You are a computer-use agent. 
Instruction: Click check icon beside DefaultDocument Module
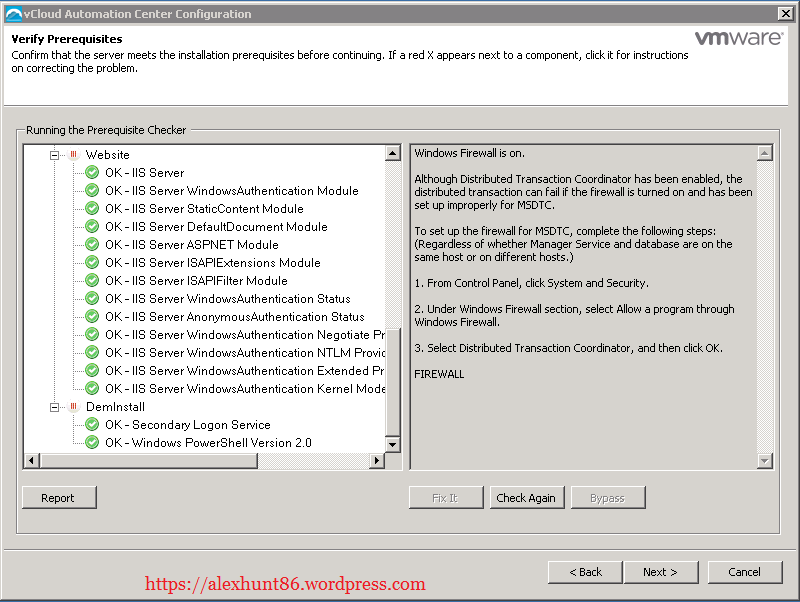coord(92,226)
